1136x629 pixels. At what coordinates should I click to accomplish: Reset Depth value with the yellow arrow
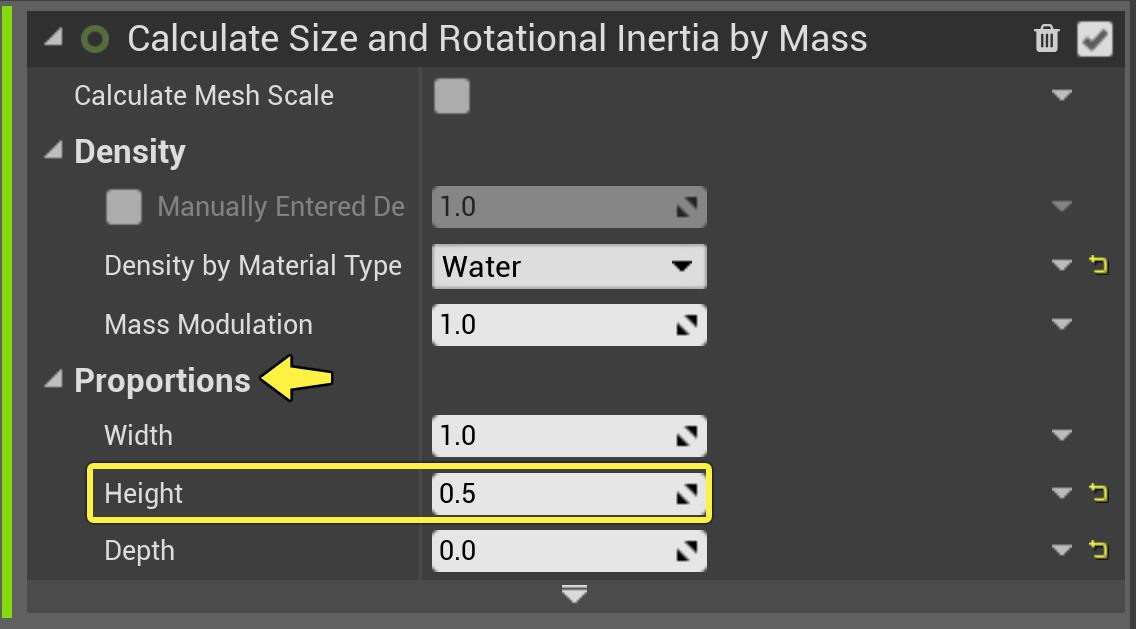coord(1098,550)
